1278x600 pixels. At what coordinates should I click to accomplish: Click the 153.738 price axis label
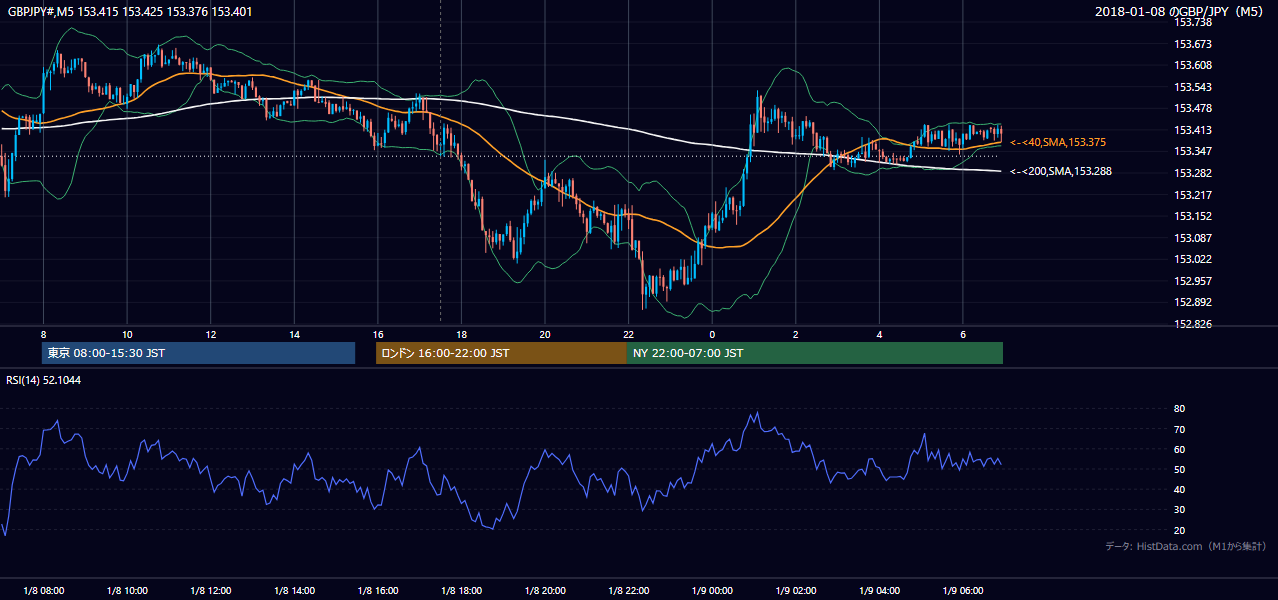[1194, 22]
